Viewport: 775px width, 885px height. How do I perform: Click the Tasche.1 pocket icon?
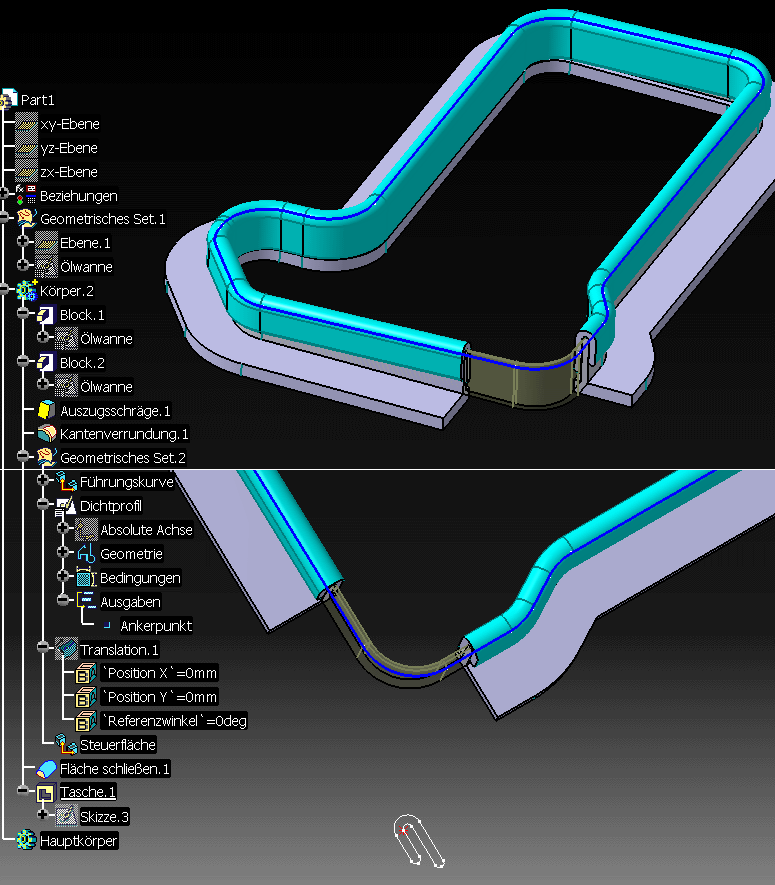[45, 793]
